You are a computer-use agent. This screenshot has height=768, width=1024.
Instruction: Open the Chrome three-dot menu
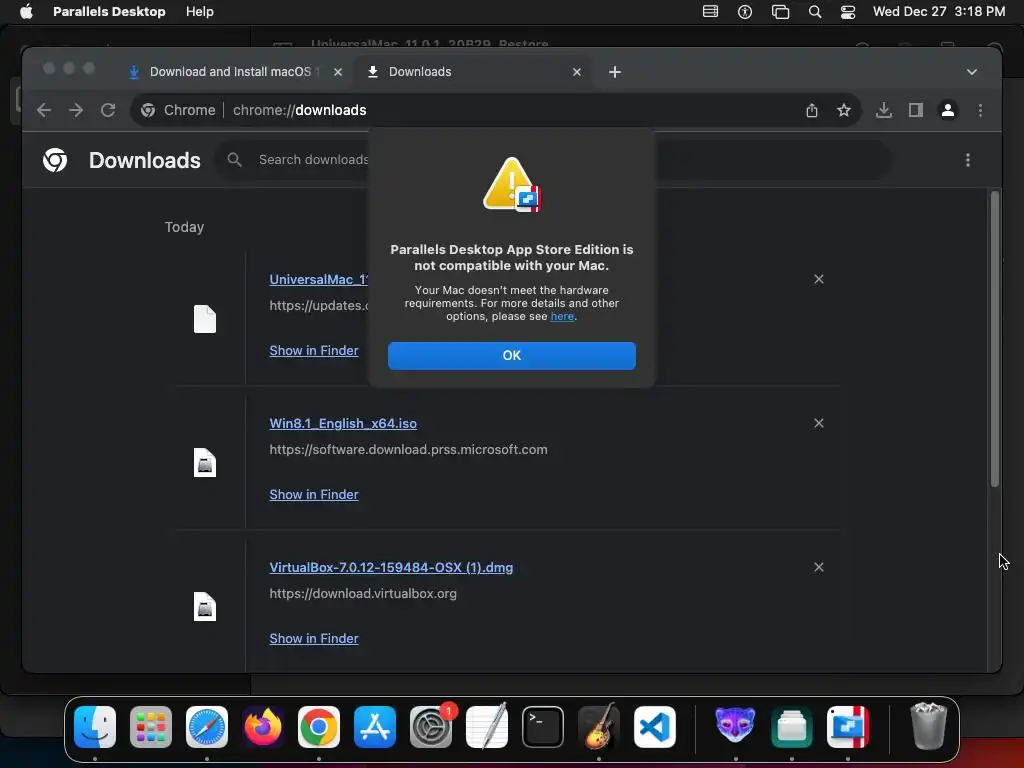point(980,110)
